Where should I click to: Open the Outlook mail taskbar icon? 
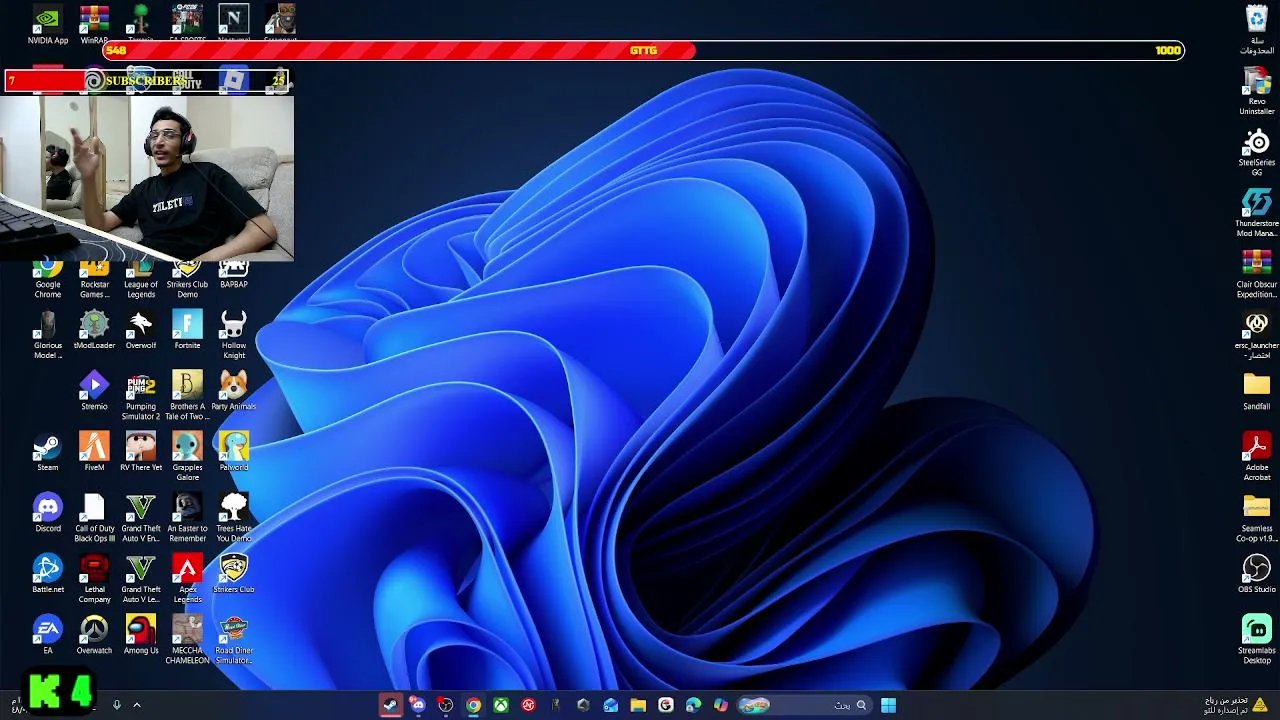click(x=611, y=705)
